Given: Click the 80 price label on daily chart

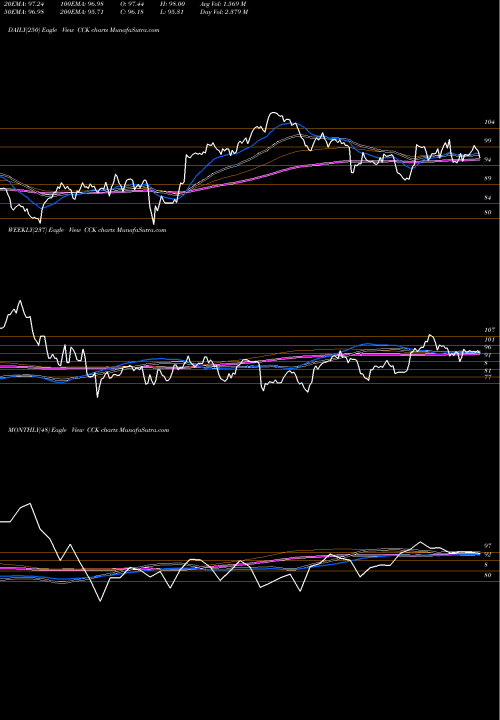Looking at the screenshot, I should click(488, 212).
